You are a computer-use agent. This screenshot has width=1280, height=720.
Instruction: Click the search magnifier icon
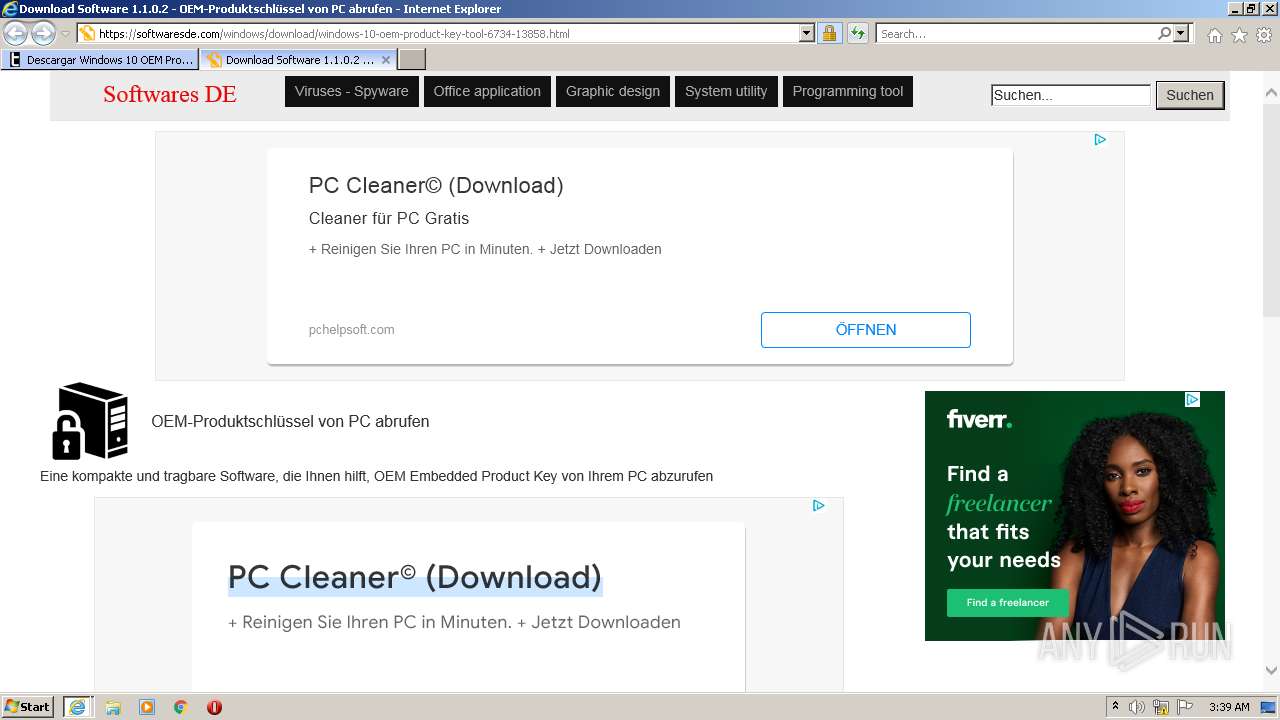[1164, 33]
